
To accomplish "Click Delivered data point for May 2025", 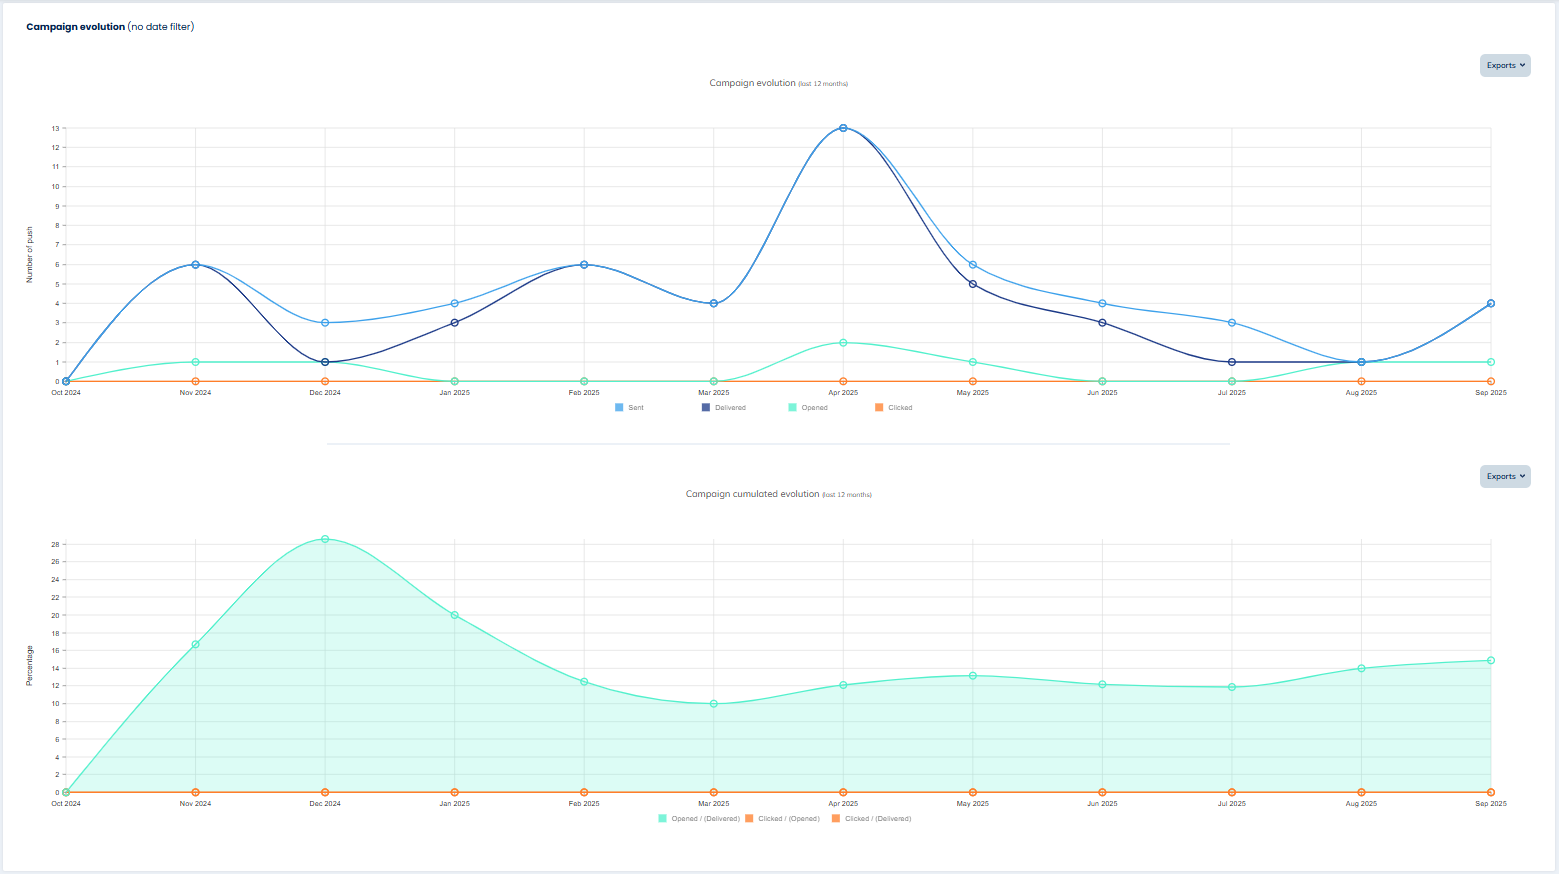I will (973, 284).
